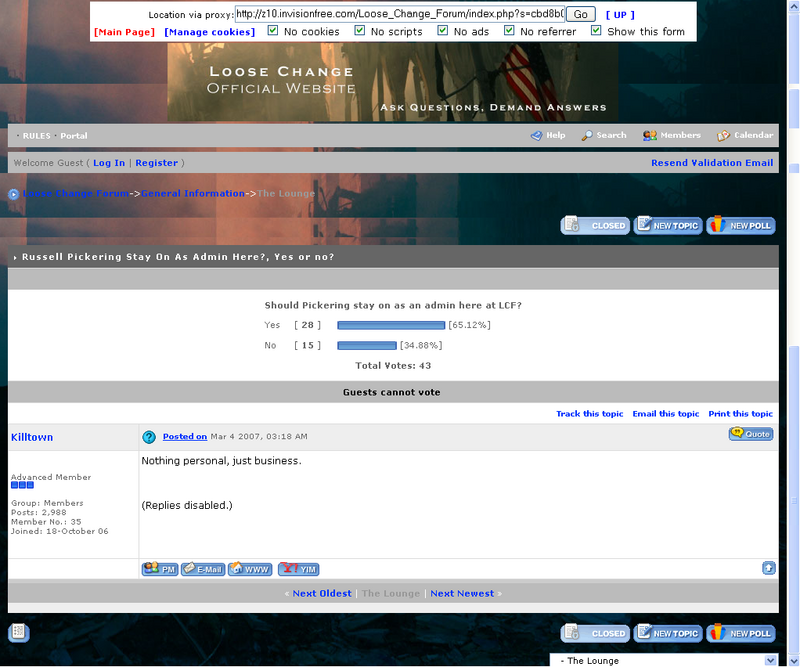
Task: Click the YIM messenger button
Action: [x=298, y=569]
